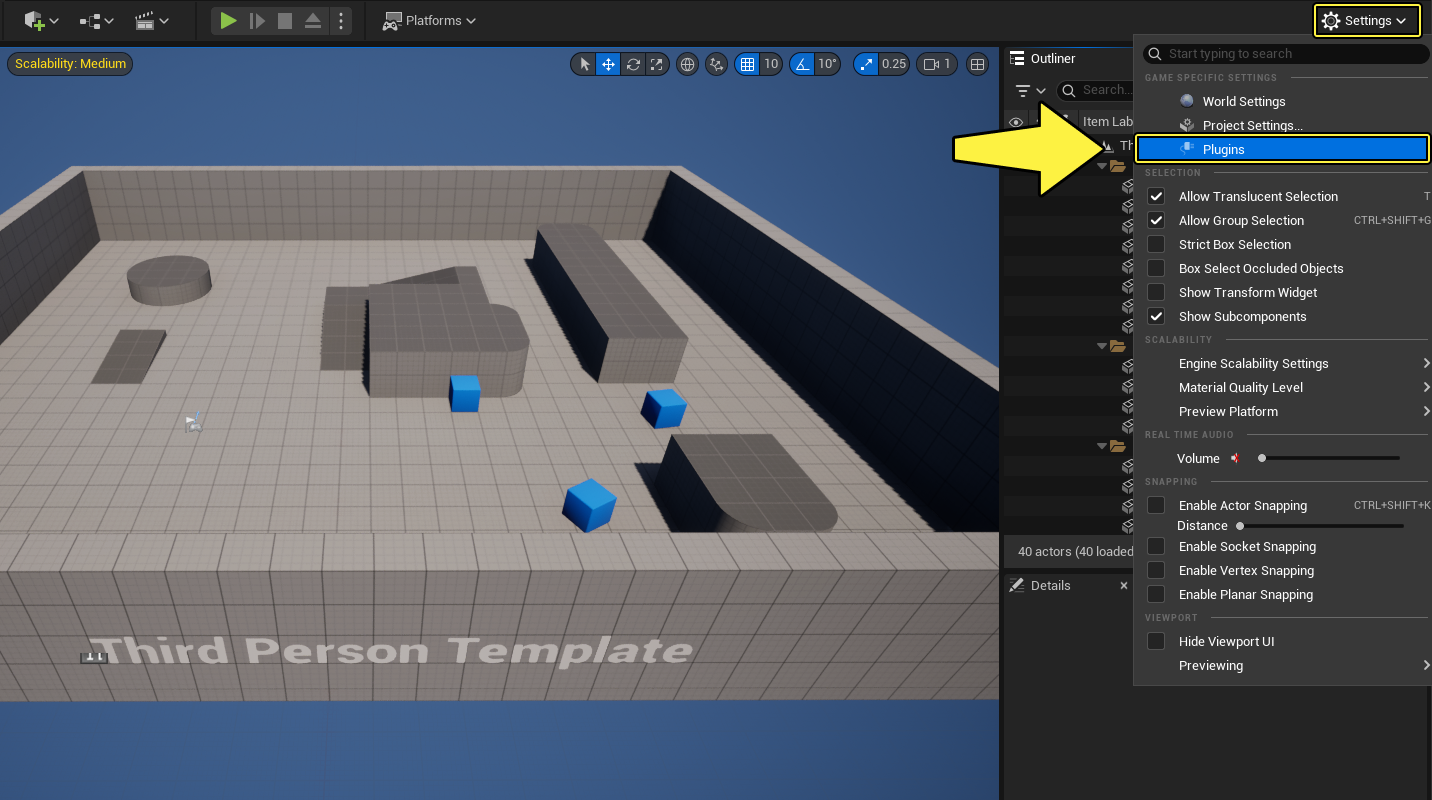Enable the Strict Box Selection checkbox
1432x800 pixels.
point(1156,245)
